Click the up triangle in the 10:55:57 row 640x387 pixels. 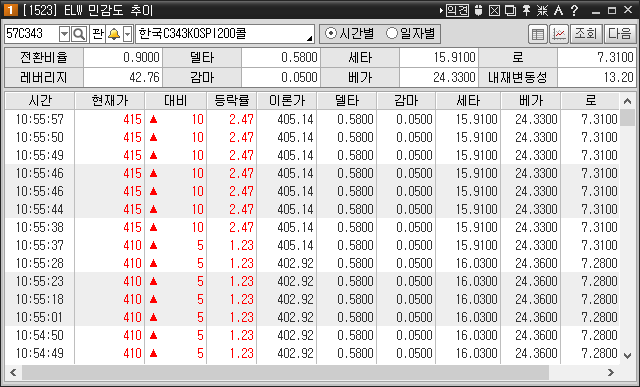[x=153, y=119]
